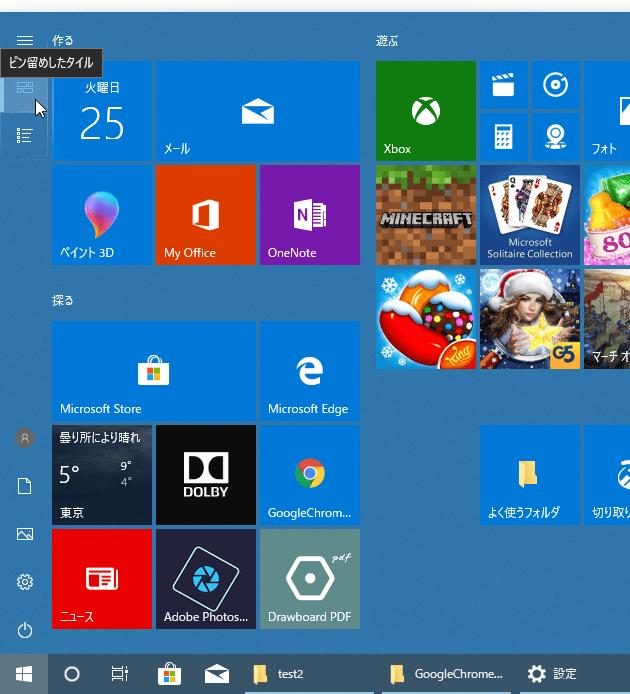This screenshot has height=694, width=630.
Task: Launch the GoogleChrome tile
Action: (x=310, y=475)
